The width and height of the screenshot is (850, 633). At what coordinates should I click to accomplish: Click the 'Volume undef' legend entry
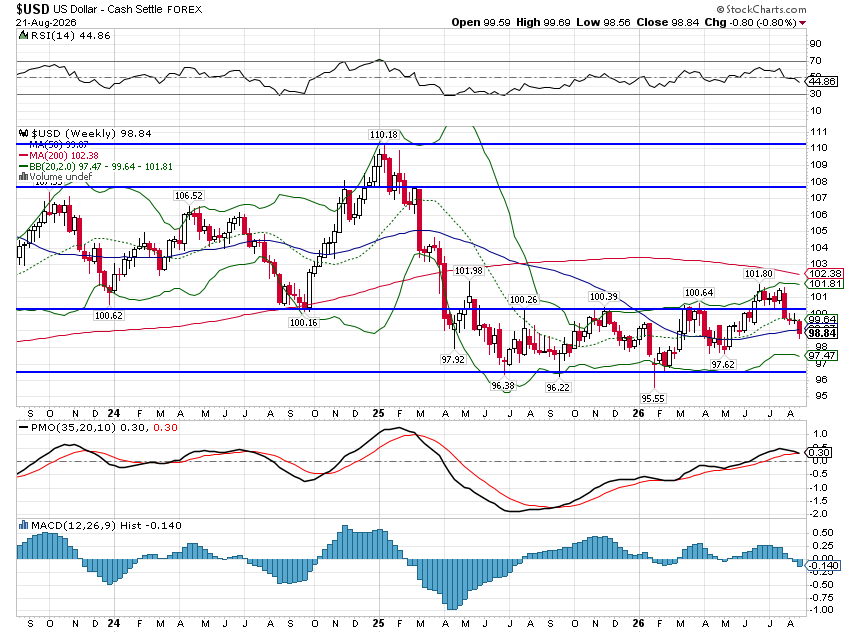[x=61, y=177]
